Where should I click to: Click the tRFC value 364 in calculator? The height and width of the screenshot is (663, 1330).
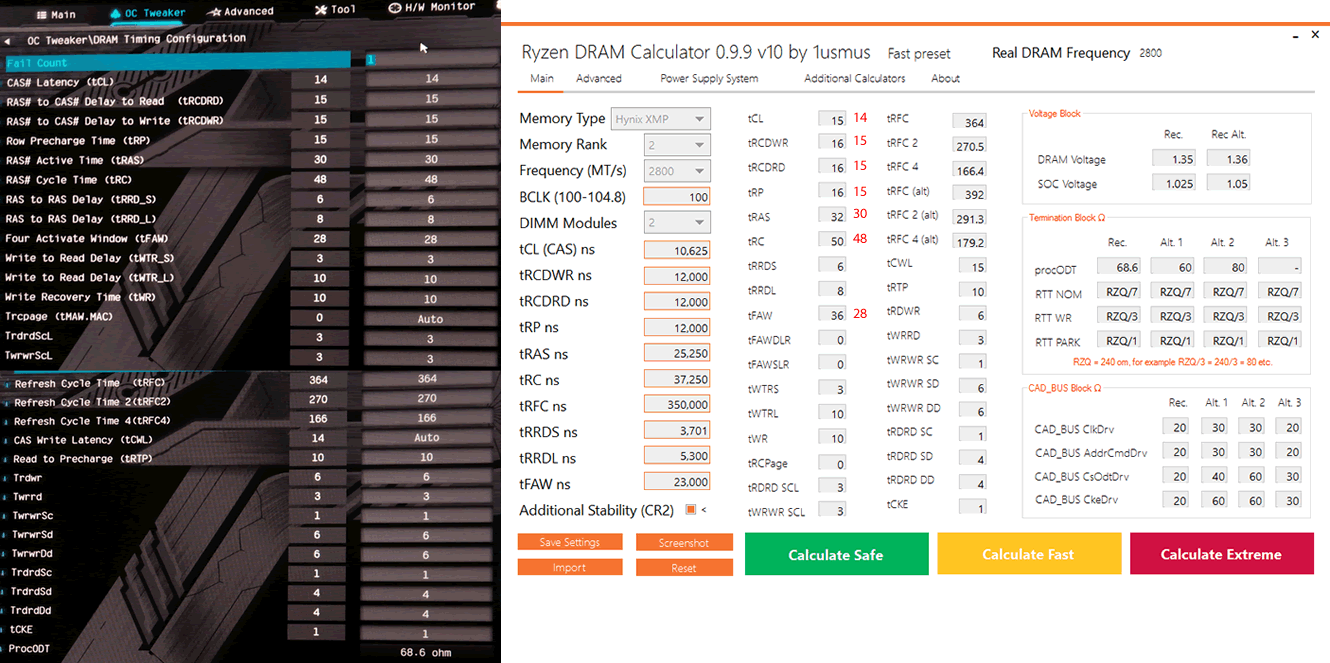point(969,122)
